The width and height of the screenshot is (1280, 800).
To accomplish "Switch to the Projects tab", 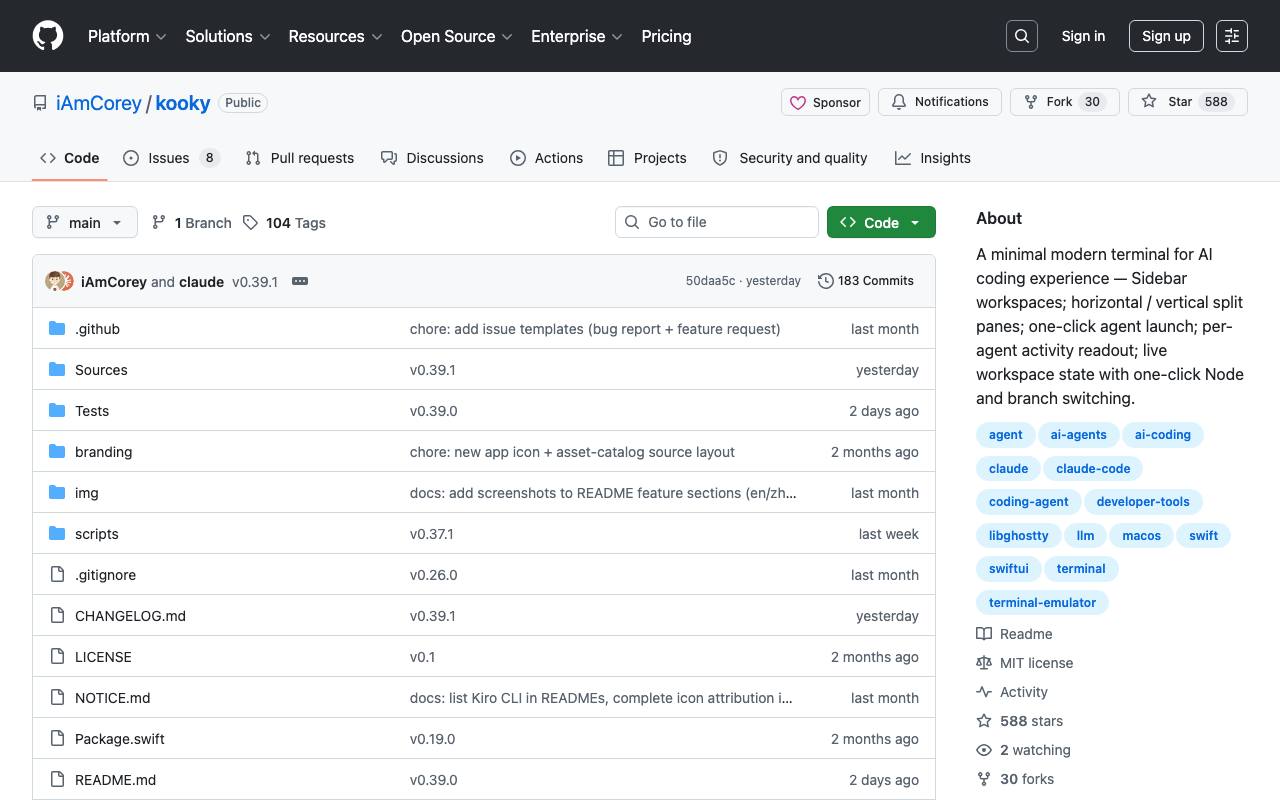I will (647, 158).
